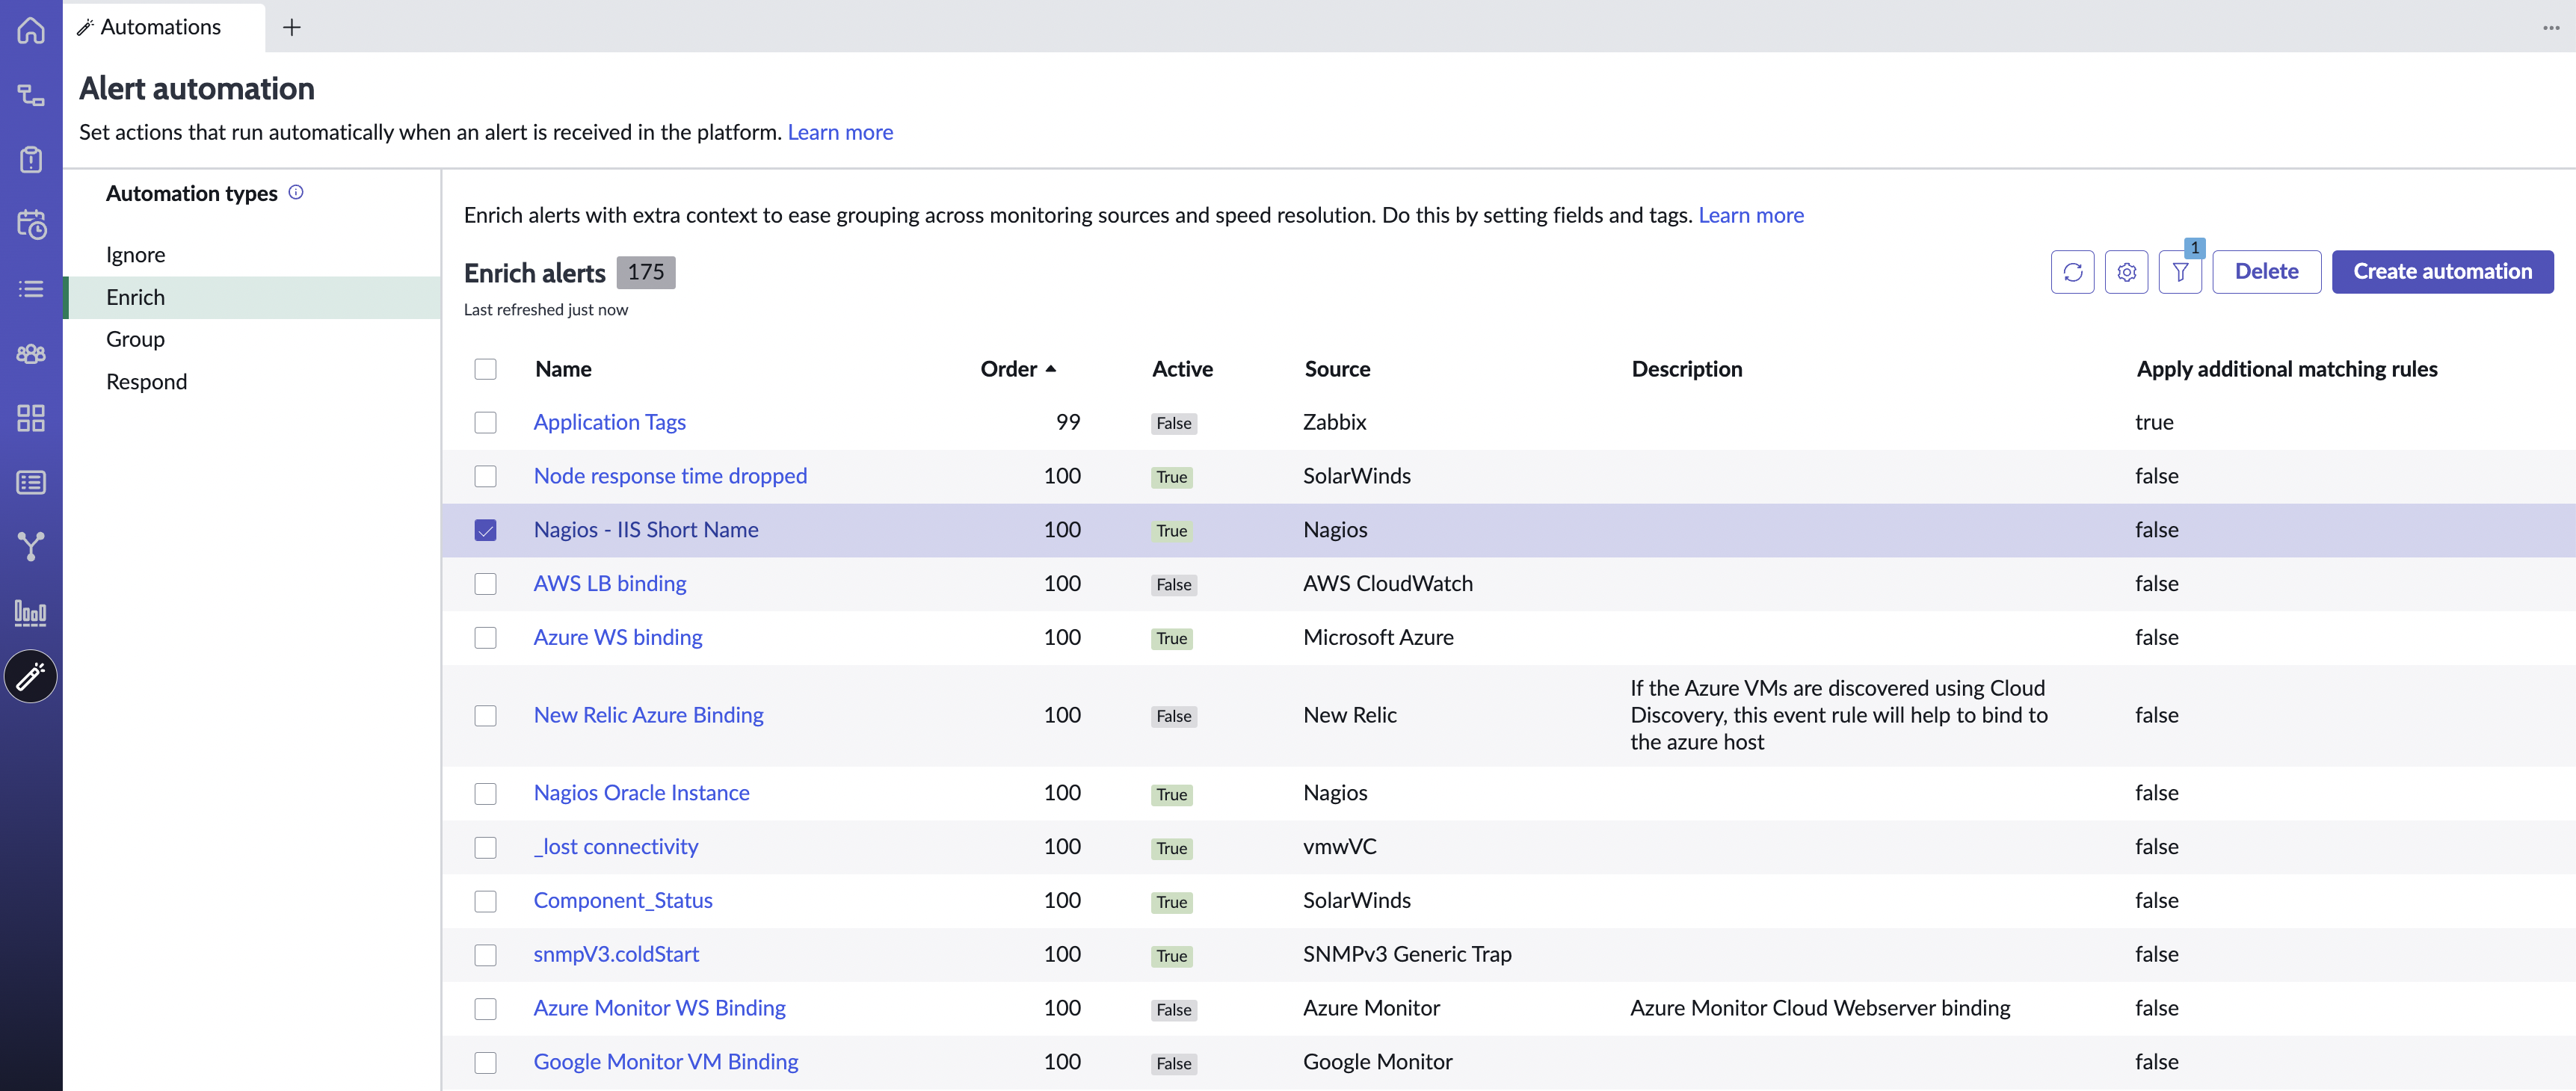Open the teams group sidebar icon
Image resolution: width=2576 pixels, height=1091 pixels.
coord(31,354)
